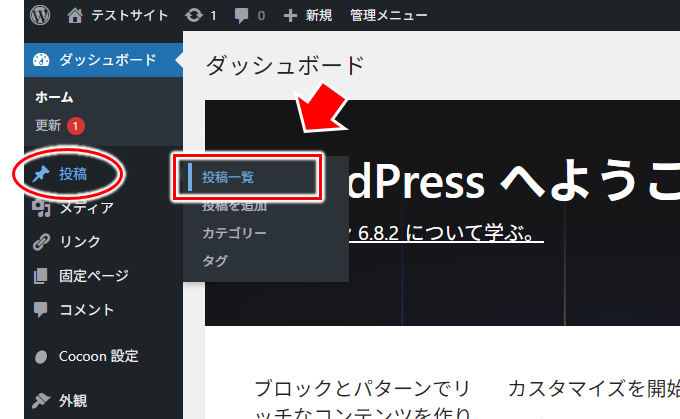
Task: Open the テストサイト site name link
Action: tap(129, 16)
